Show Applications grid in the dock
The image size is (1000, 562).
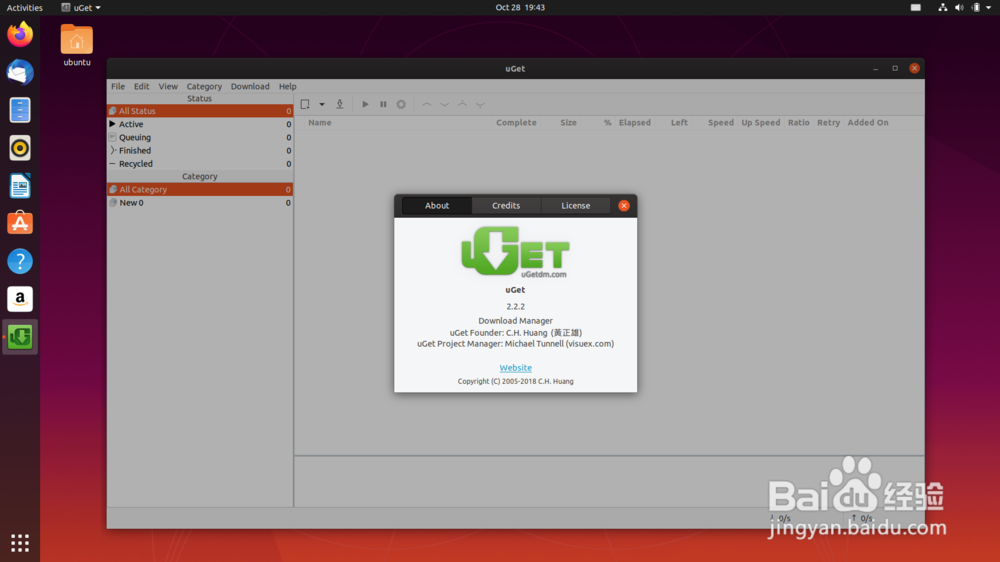pos(20,543)
